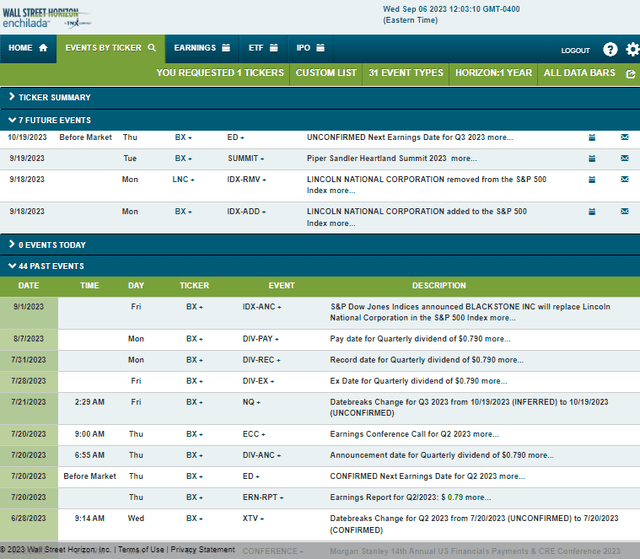Add the 10/19/2023 earnings event to the calendar
The height and width of the screenshot is (559, 640).
[x=592, y=138]
